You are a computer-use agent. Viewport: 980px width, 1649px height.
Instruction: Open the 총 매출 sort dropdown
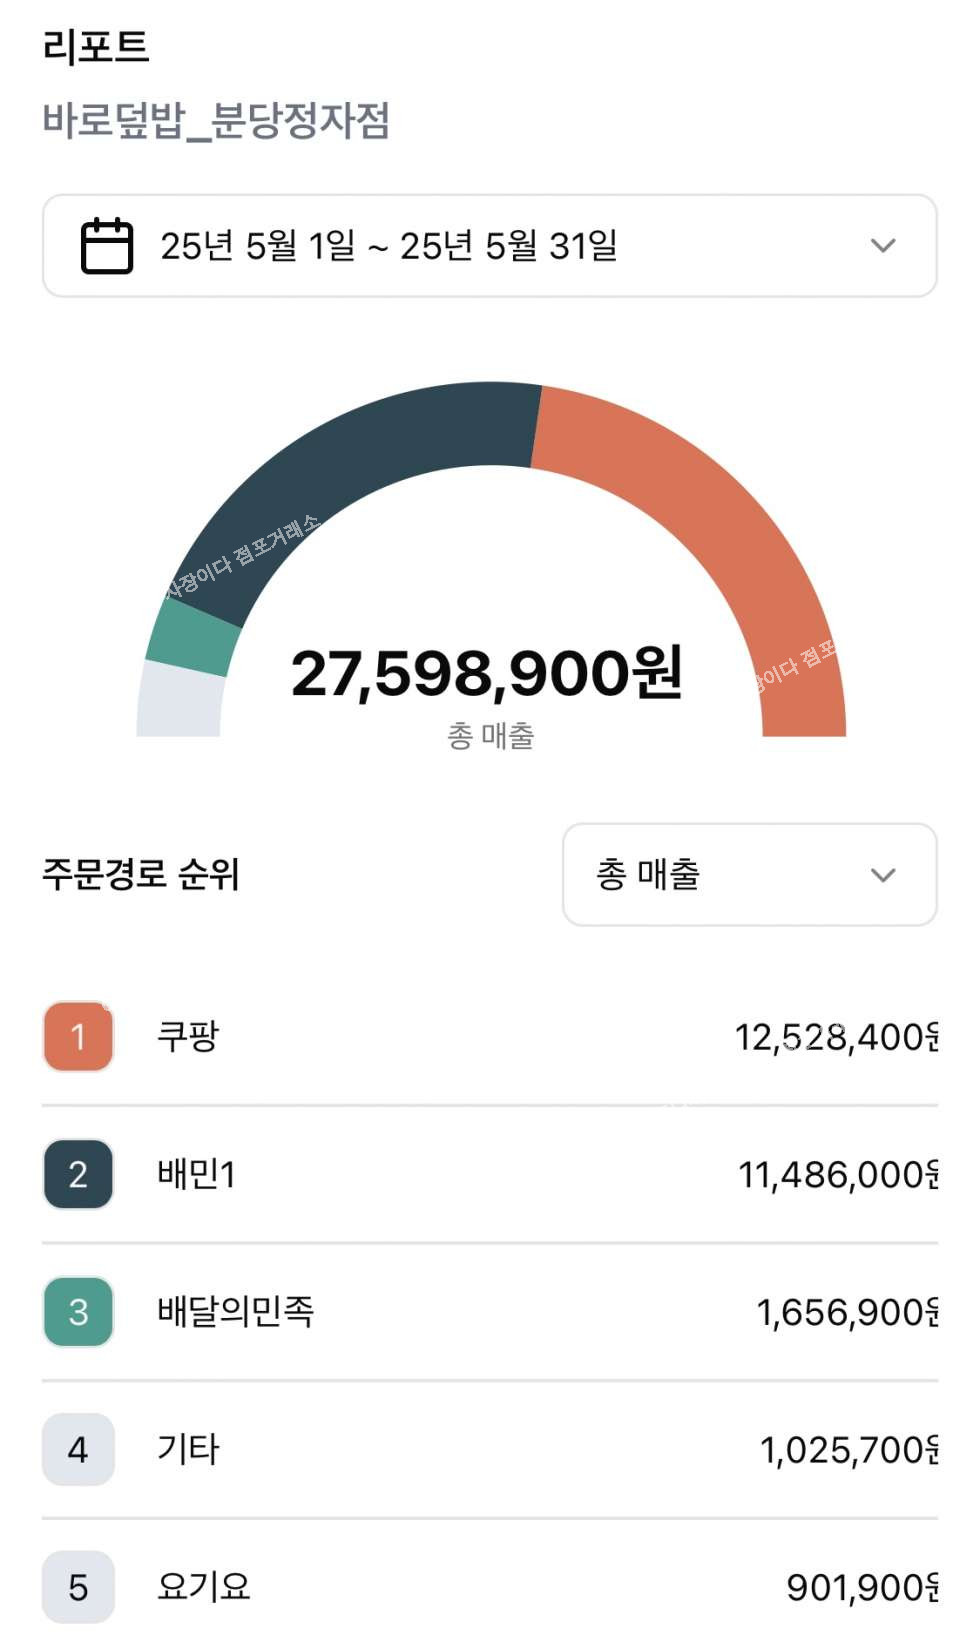(749, 875)
